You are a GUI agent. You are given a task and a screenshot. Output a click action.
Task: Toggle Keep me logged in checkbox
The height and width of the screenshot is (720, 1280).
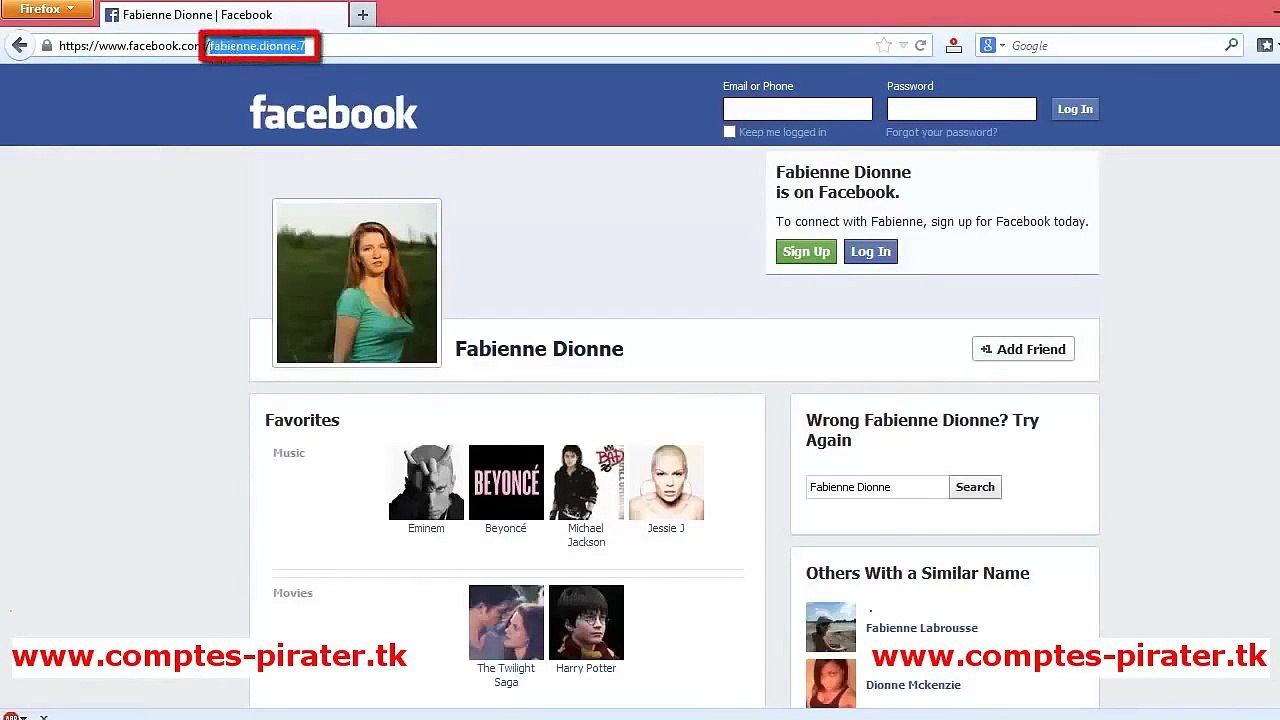tap(729, 132)
